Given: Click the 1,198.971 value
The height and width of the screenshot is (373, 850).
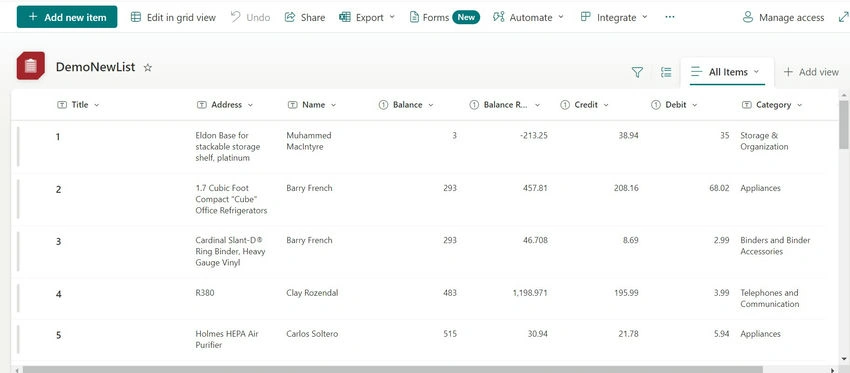Looking at the screenshot, I should pos(530,293).
